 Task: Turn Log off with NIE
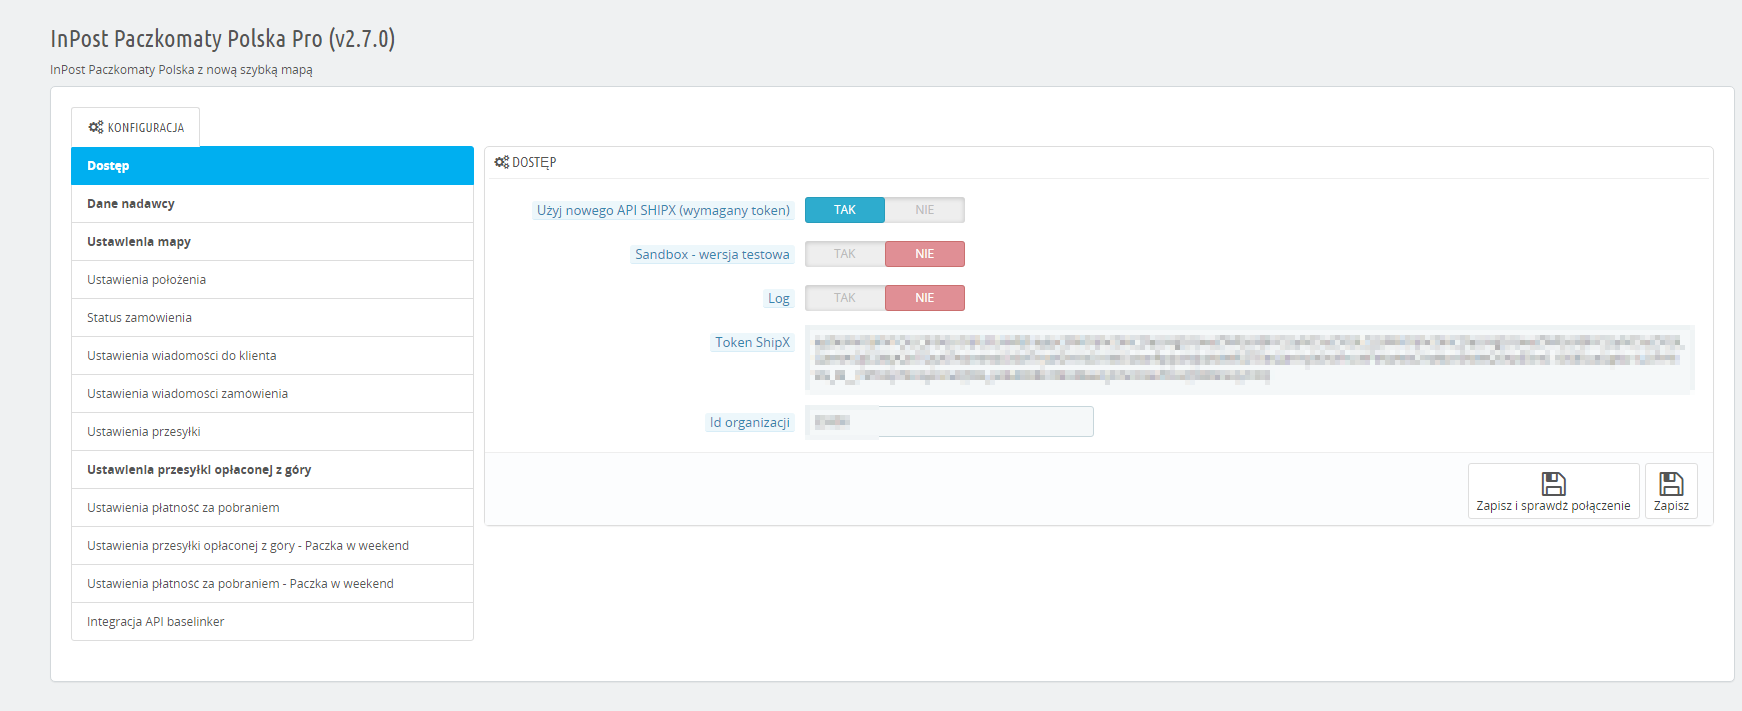tap(925, 298)
